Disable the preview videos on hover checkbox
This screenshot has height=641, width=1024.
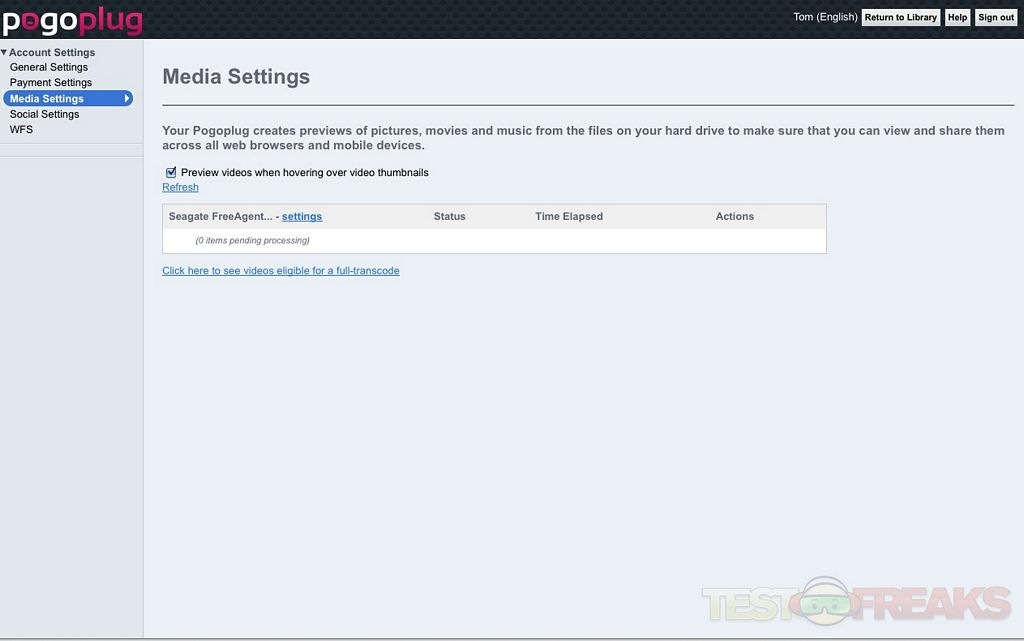pyautogui.click(x=171, y=172)
